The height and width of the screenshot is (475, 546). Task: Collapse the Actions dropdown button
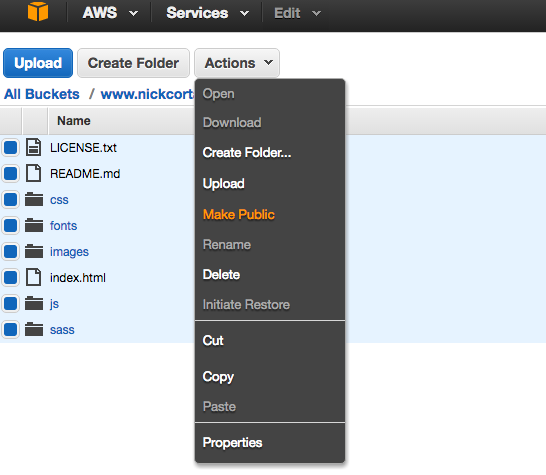click(x=237, y=63)
